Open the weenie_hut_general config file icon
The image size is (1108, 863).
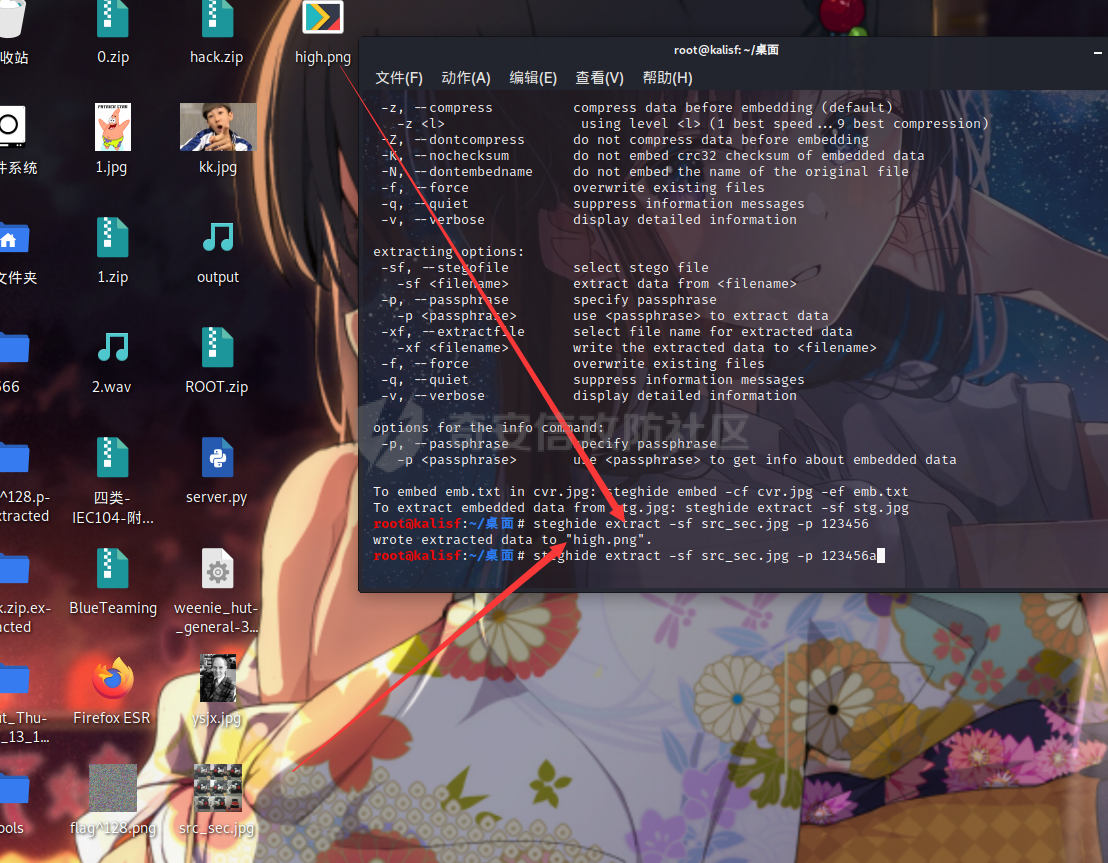(x=217, y=568)
